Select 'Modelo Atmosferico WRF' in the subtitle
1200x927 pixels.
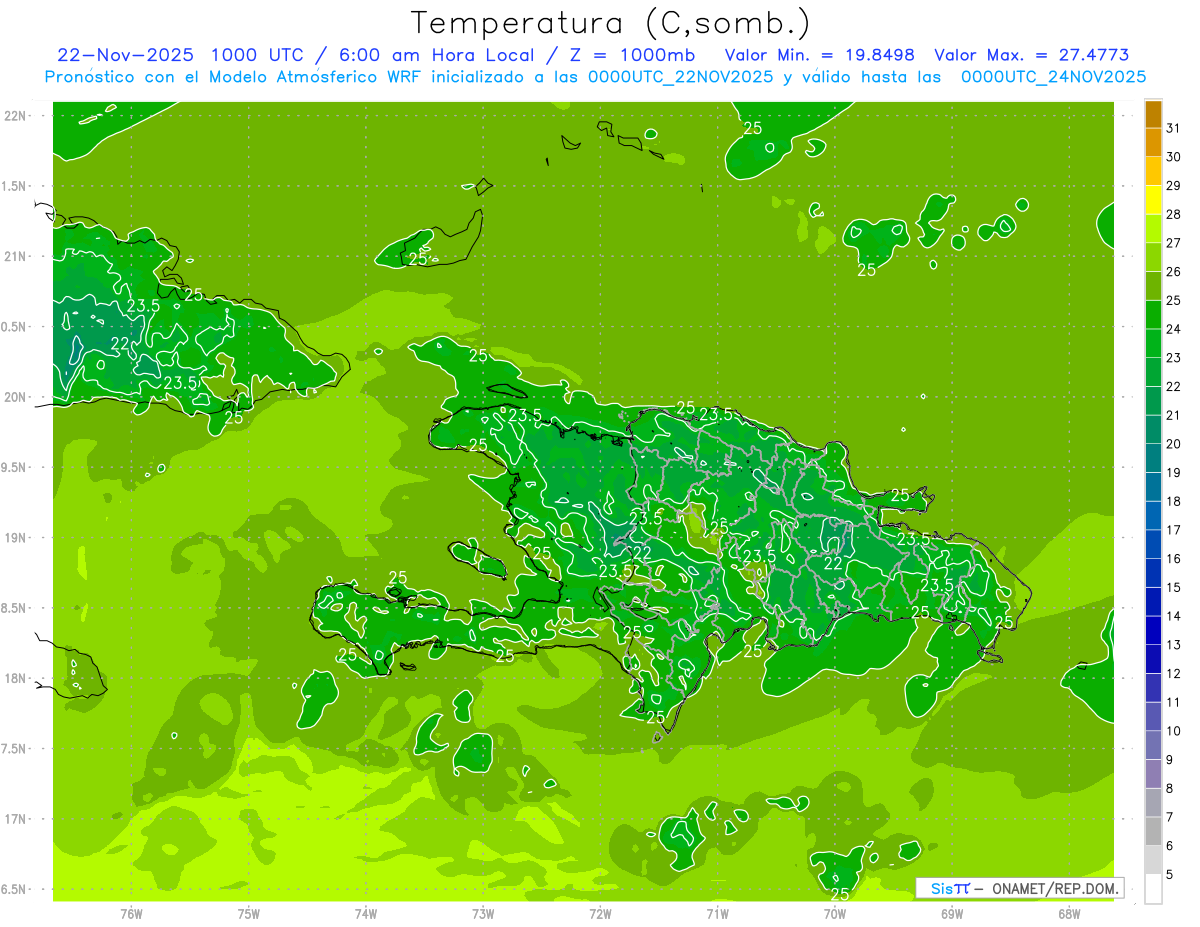pyautogui.click(x=312, y=77)
